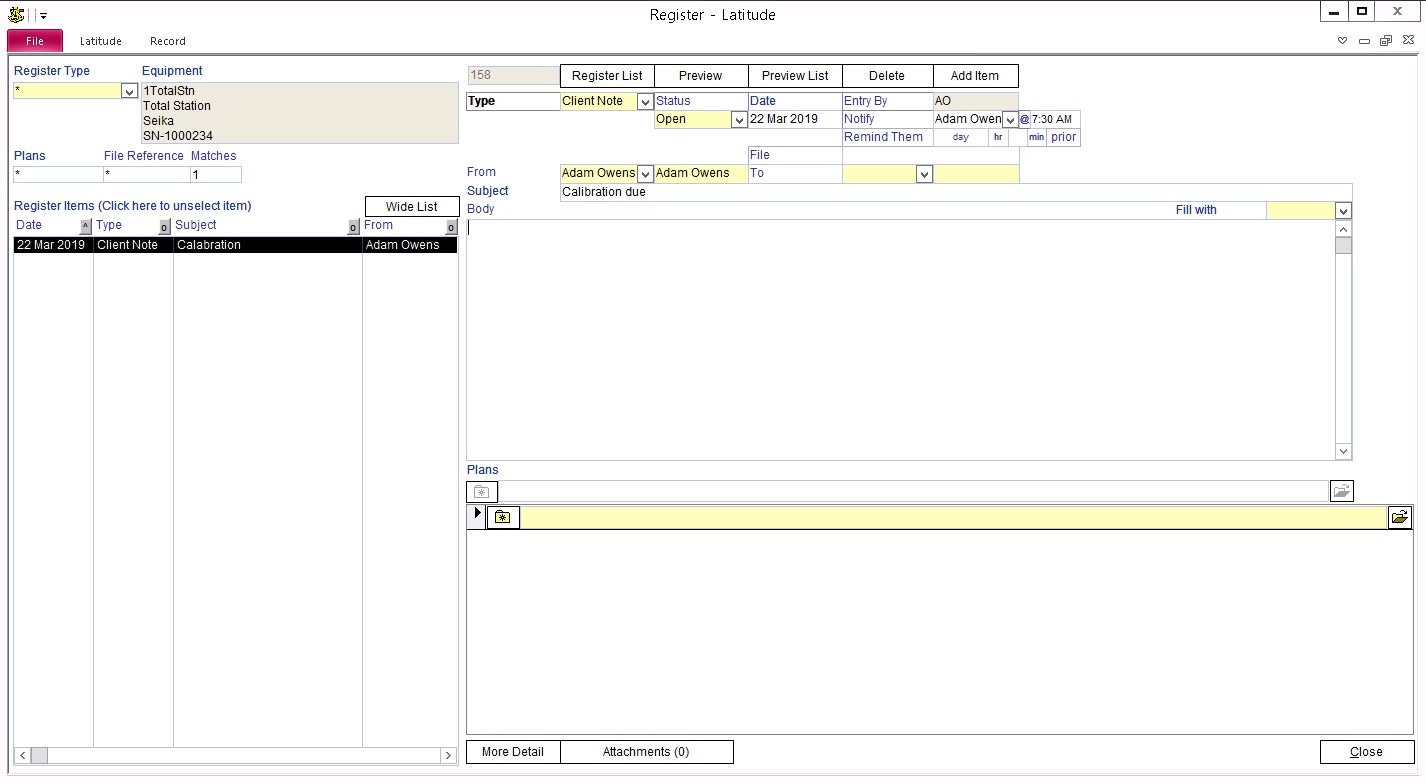This screenshot has width=1426, height=782.
Task: Toggle the From column sort button
Action: pos(451,227)
